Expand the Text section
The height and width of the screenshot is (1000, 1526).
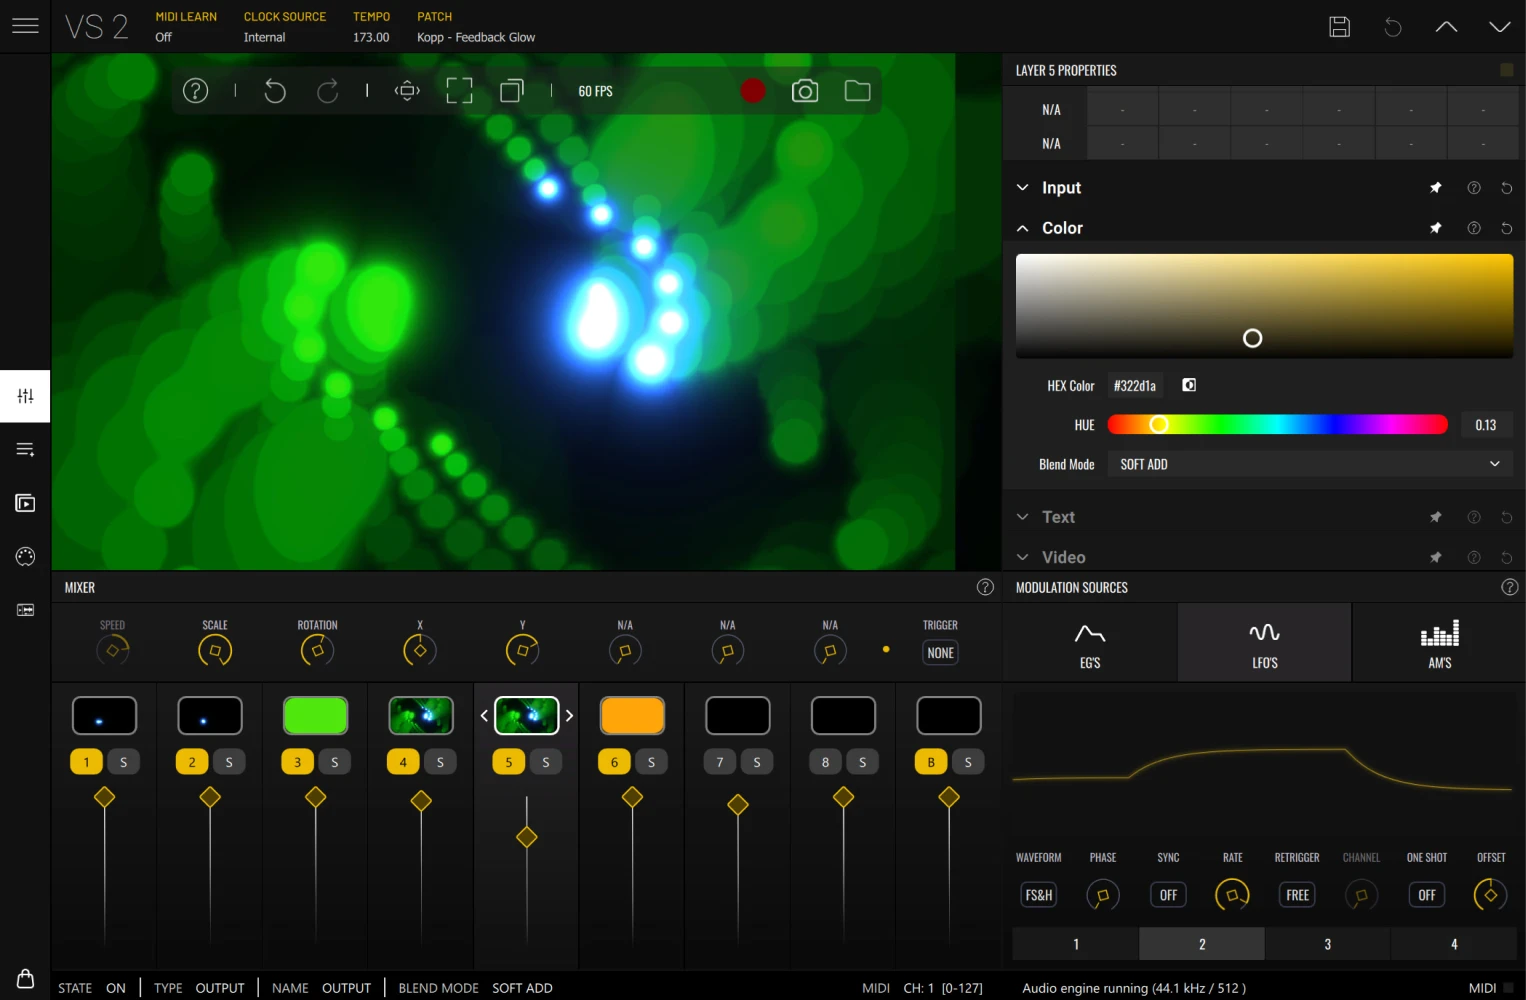(1022, 517)
